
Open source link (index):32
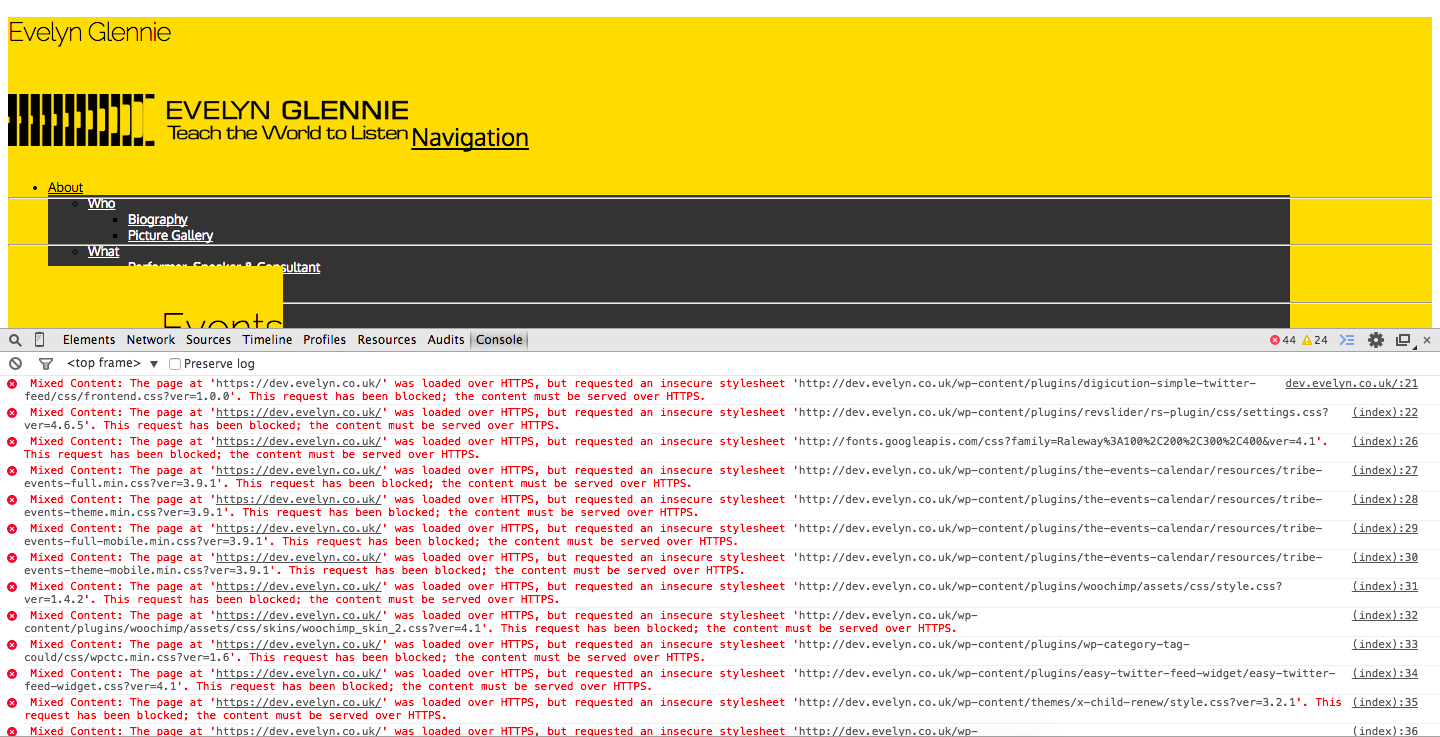click(1385, 615)
